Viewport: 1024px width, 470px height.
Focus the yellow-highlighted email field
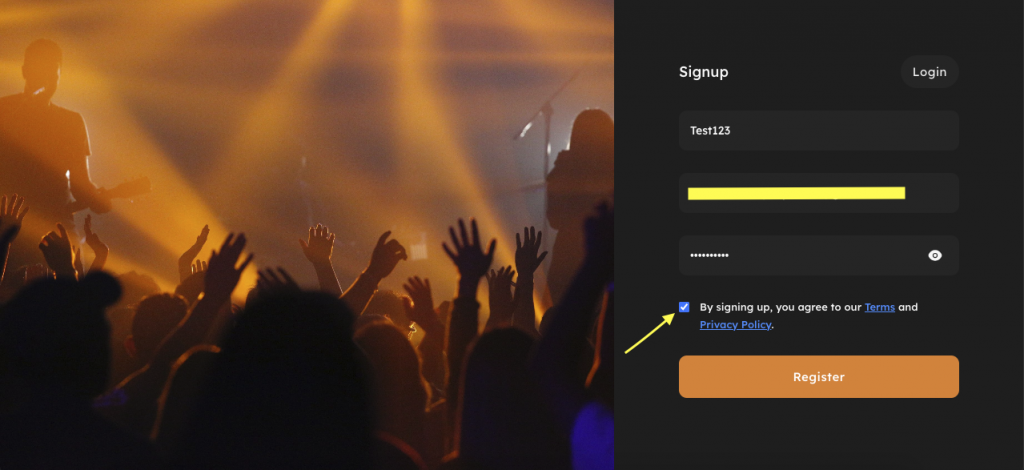point(818,193)
